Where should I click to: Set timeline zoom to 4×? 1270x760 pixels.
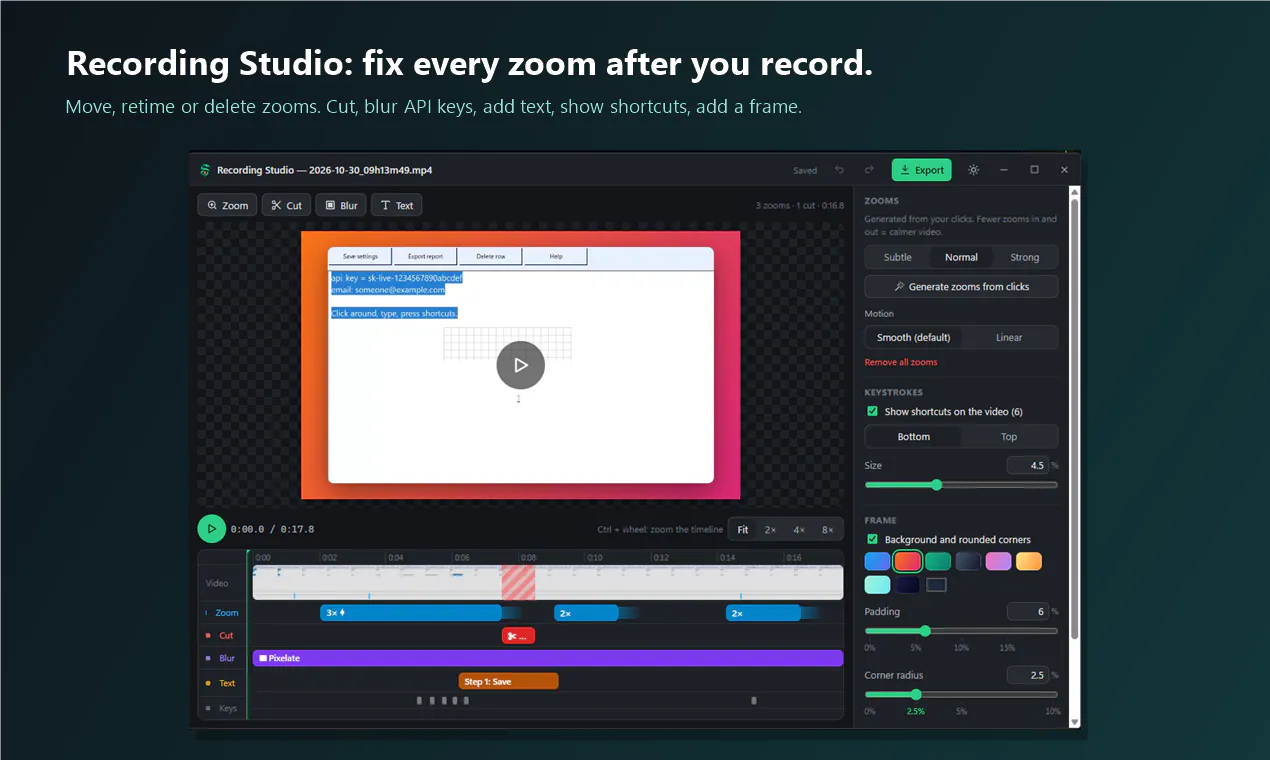pyautogui.click(x=799, y=529)
